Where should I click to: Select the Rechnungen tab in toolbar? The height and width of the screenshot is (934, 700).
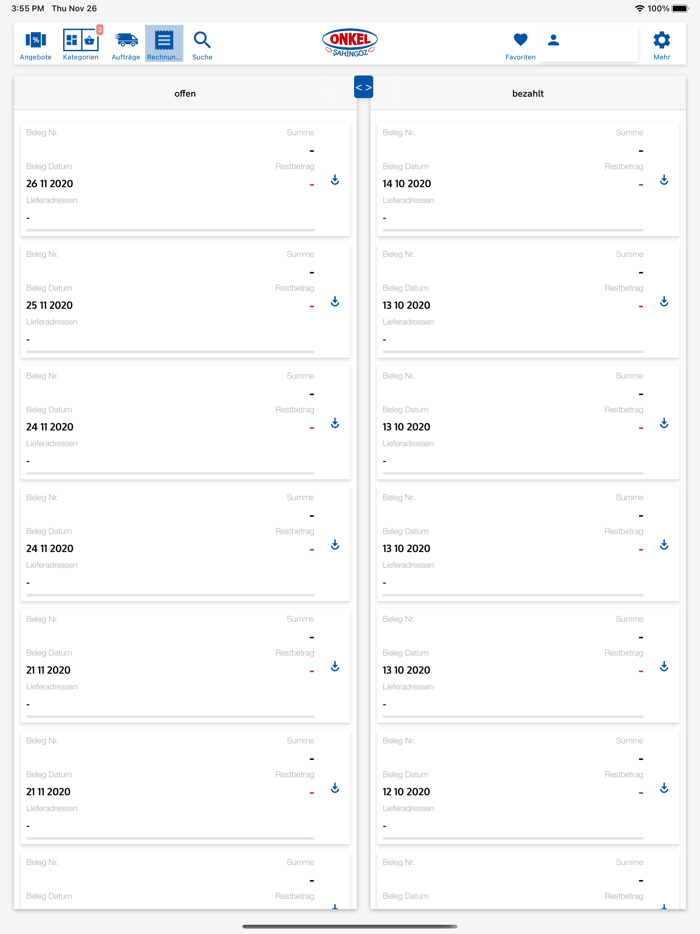[x=164, y=44]
